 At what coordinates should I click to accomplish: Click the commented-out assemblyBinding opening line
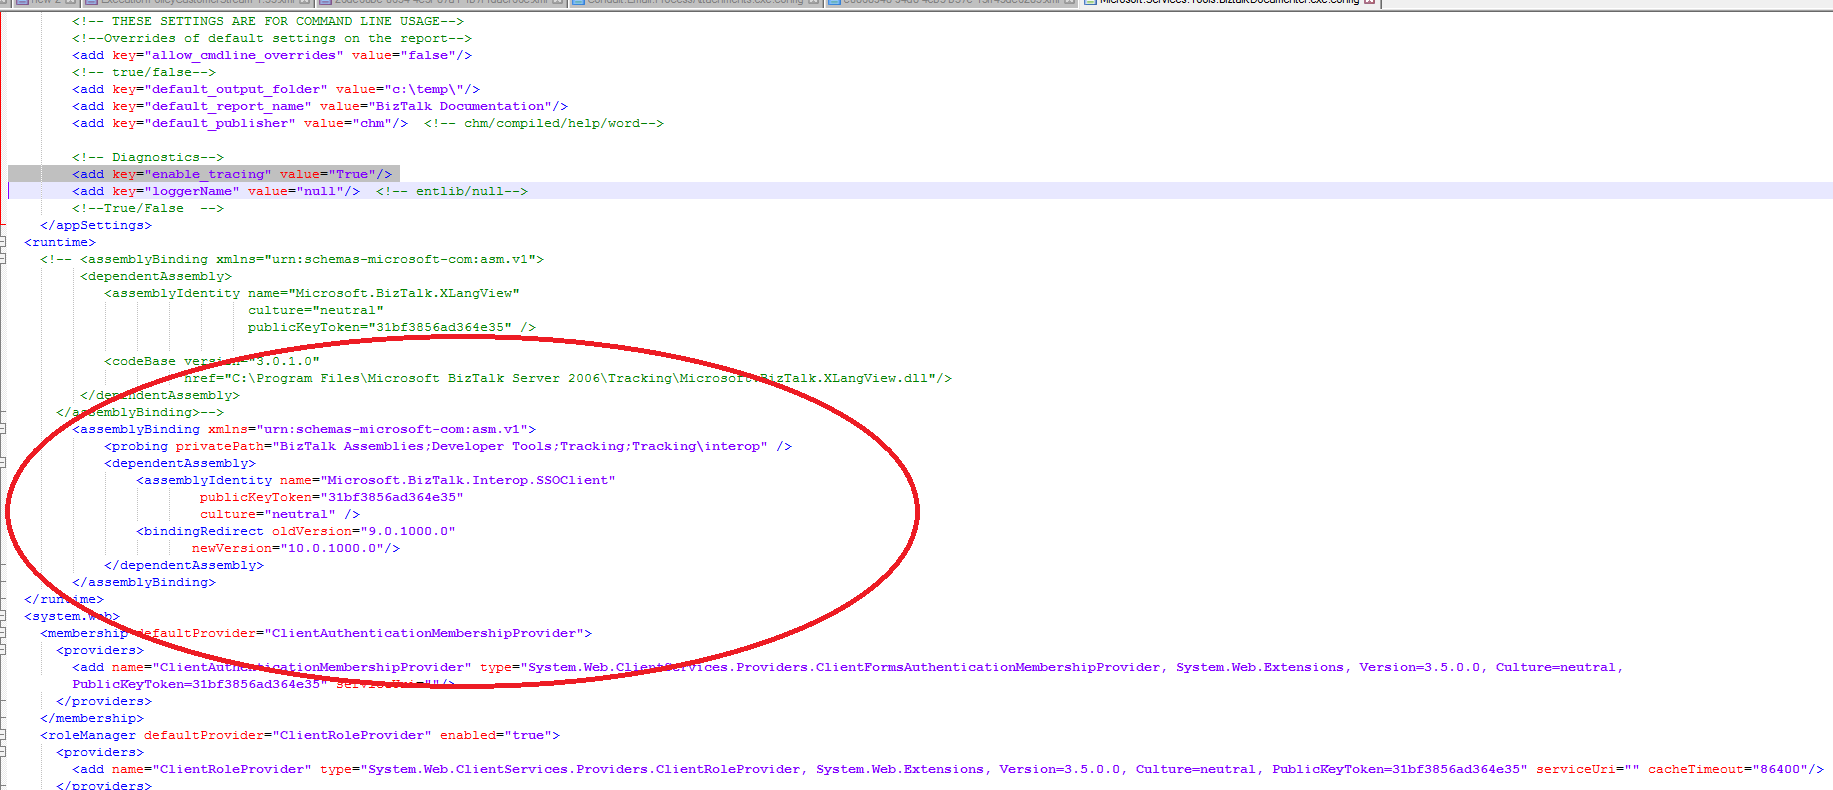point(292,259)
